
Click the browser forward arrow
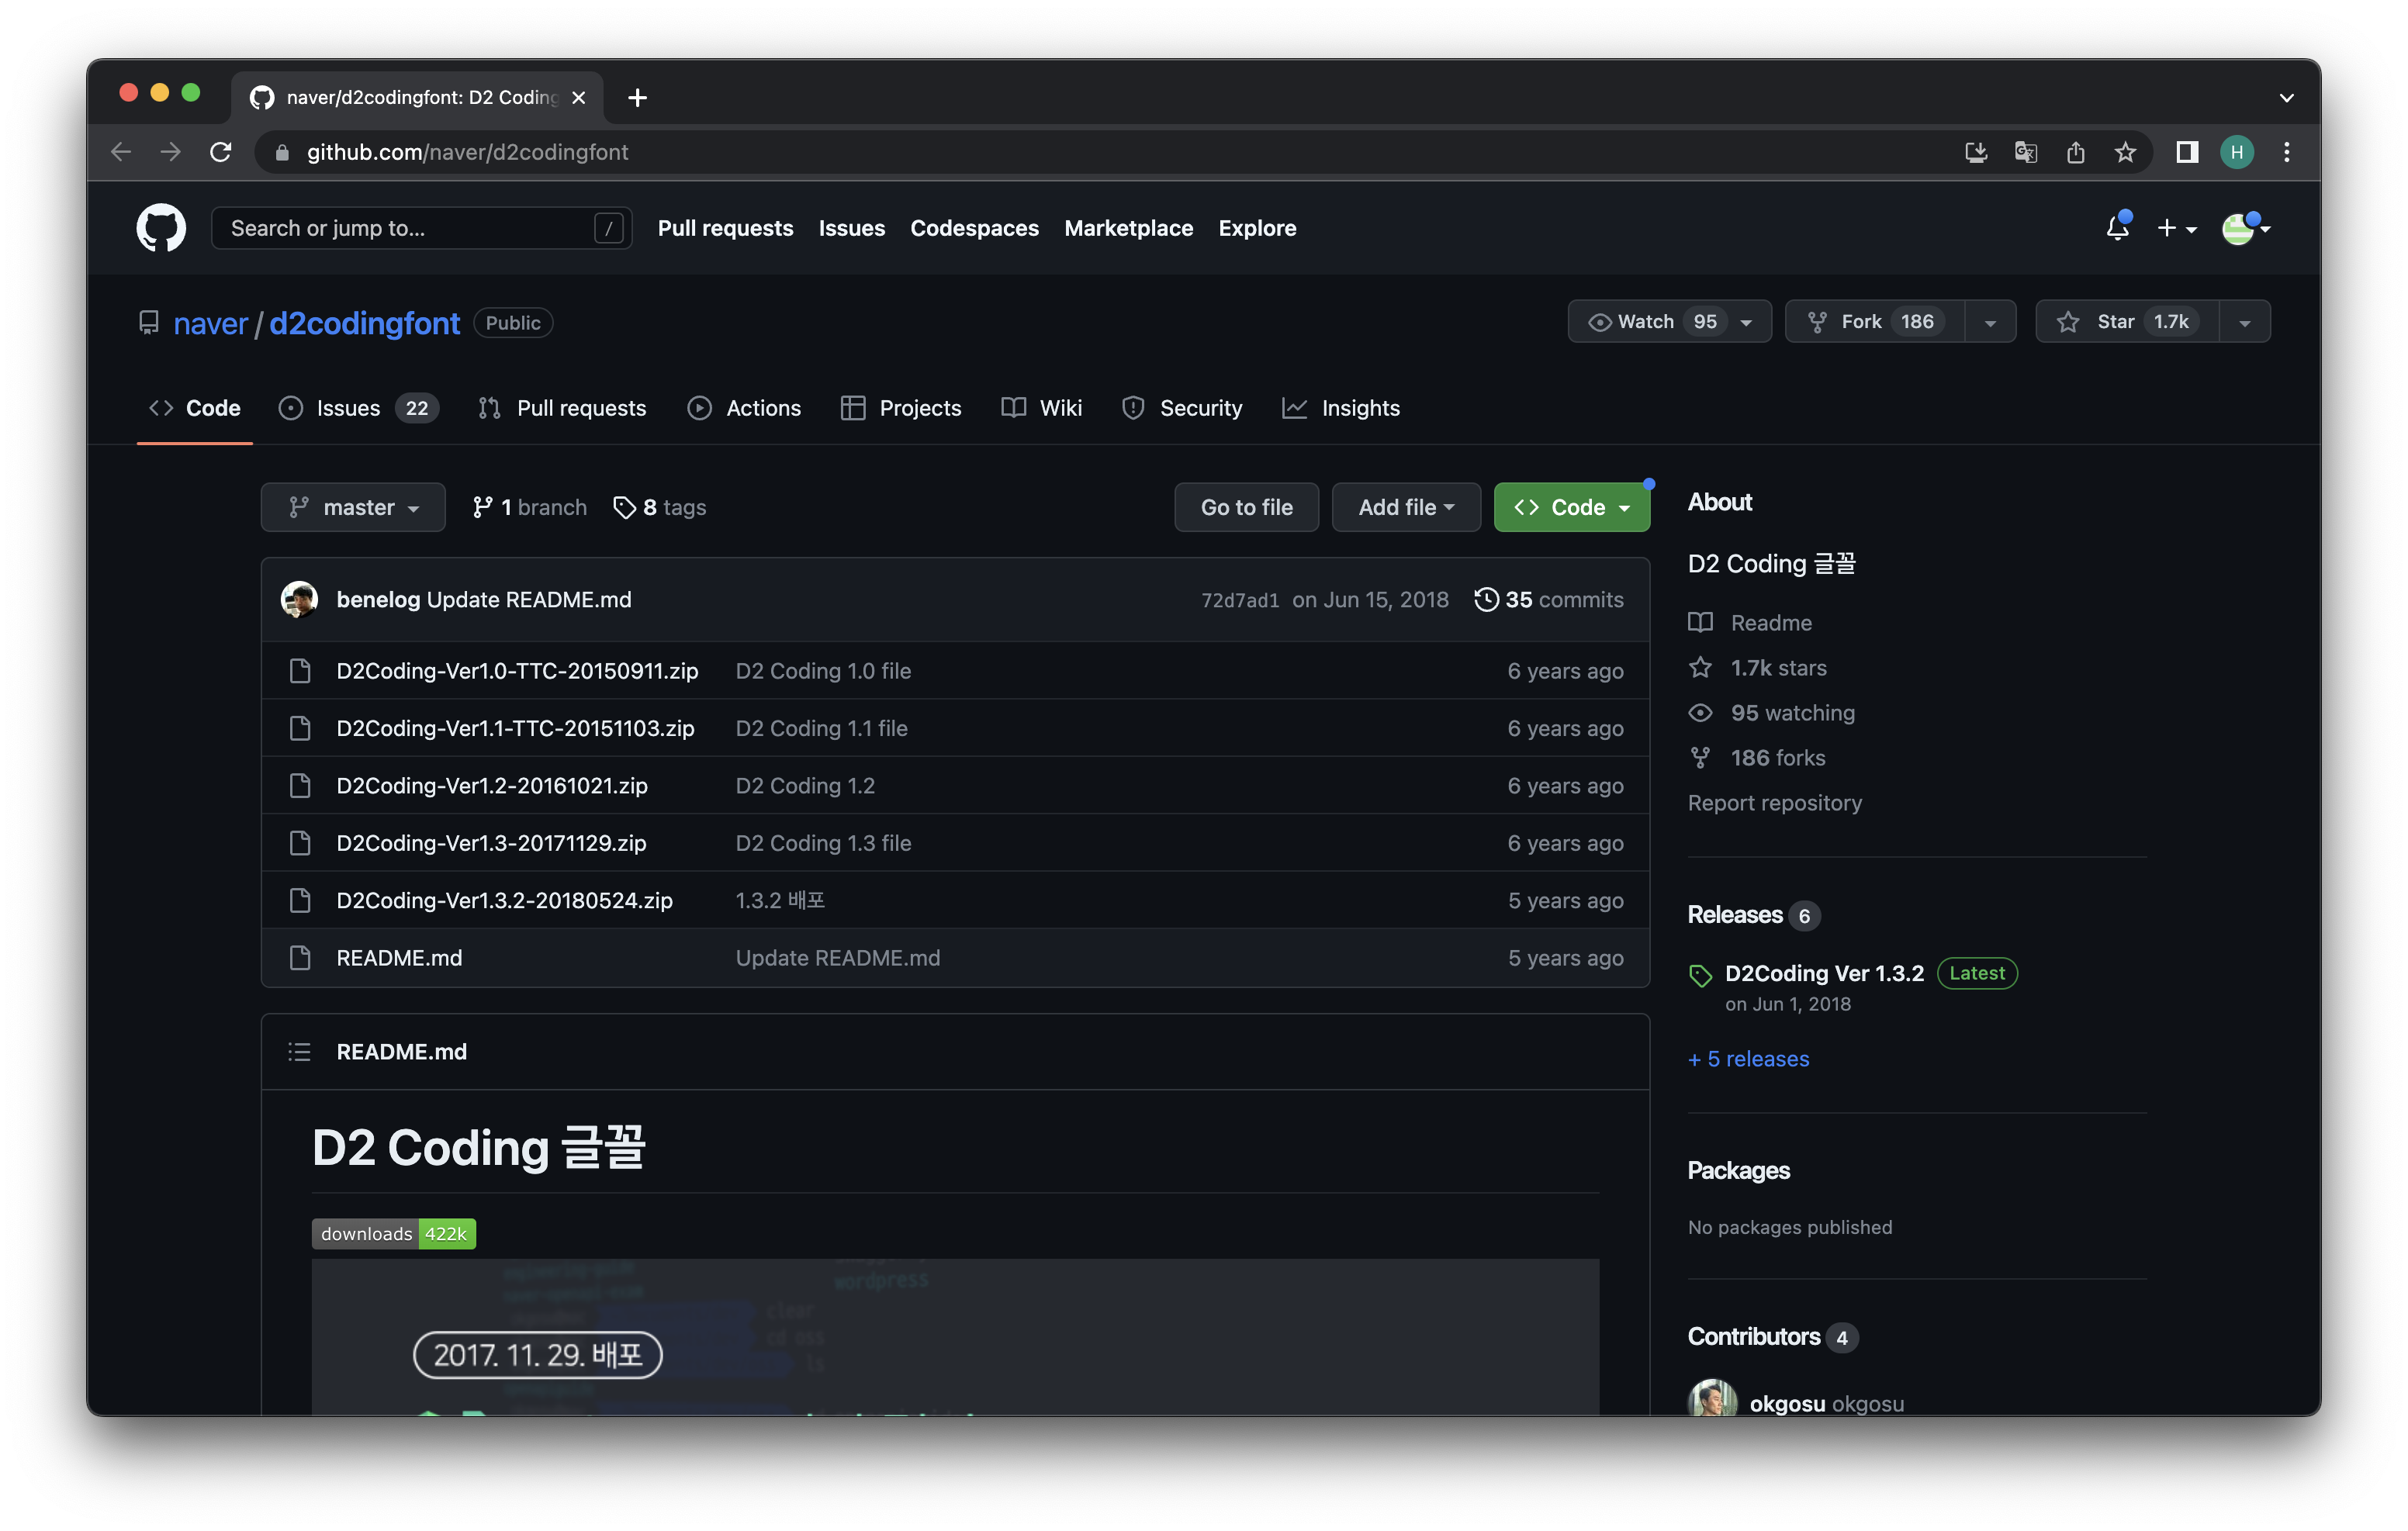tap(171, 152)
